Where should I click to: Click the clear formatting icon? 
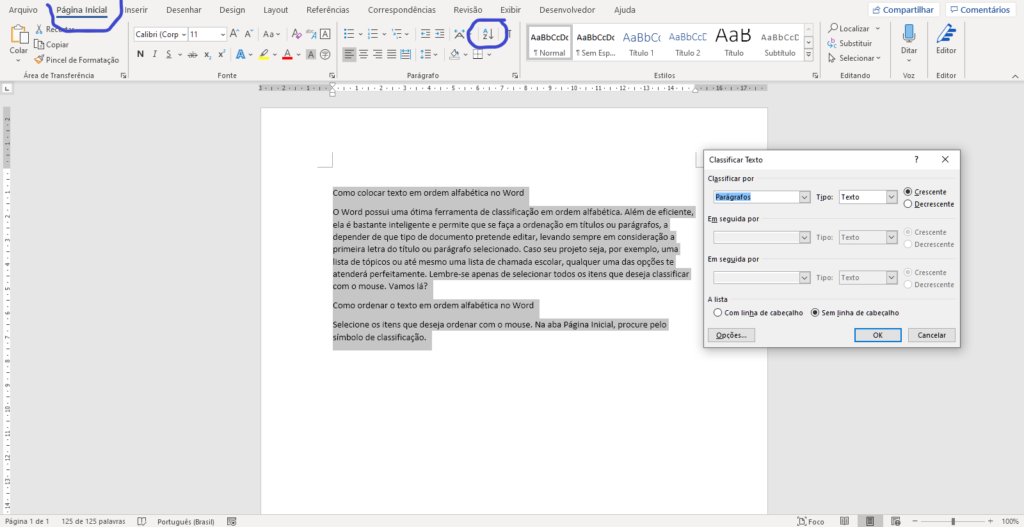click(296, 34)
